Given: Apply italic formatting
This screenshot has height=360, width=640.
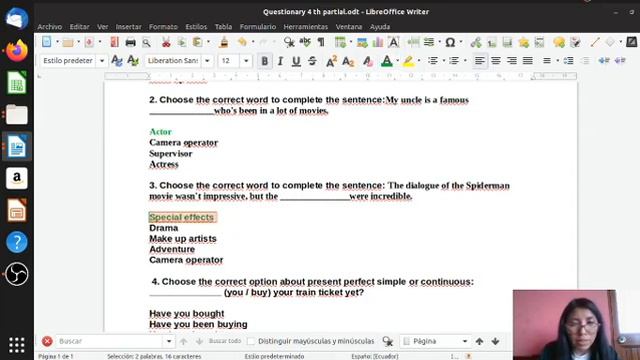Looking at the screenshot, I should (x=280, y=61).
